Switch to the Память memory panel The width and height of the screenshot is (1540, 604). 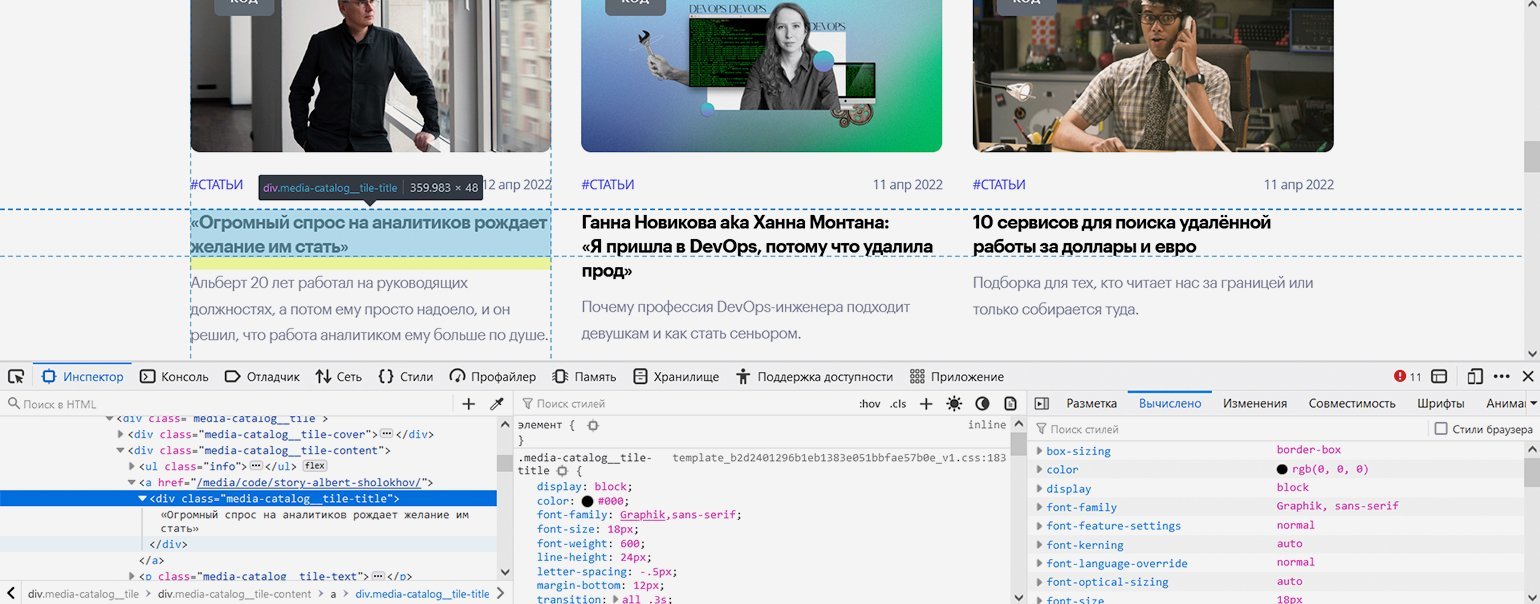click(x=585, y=377)
